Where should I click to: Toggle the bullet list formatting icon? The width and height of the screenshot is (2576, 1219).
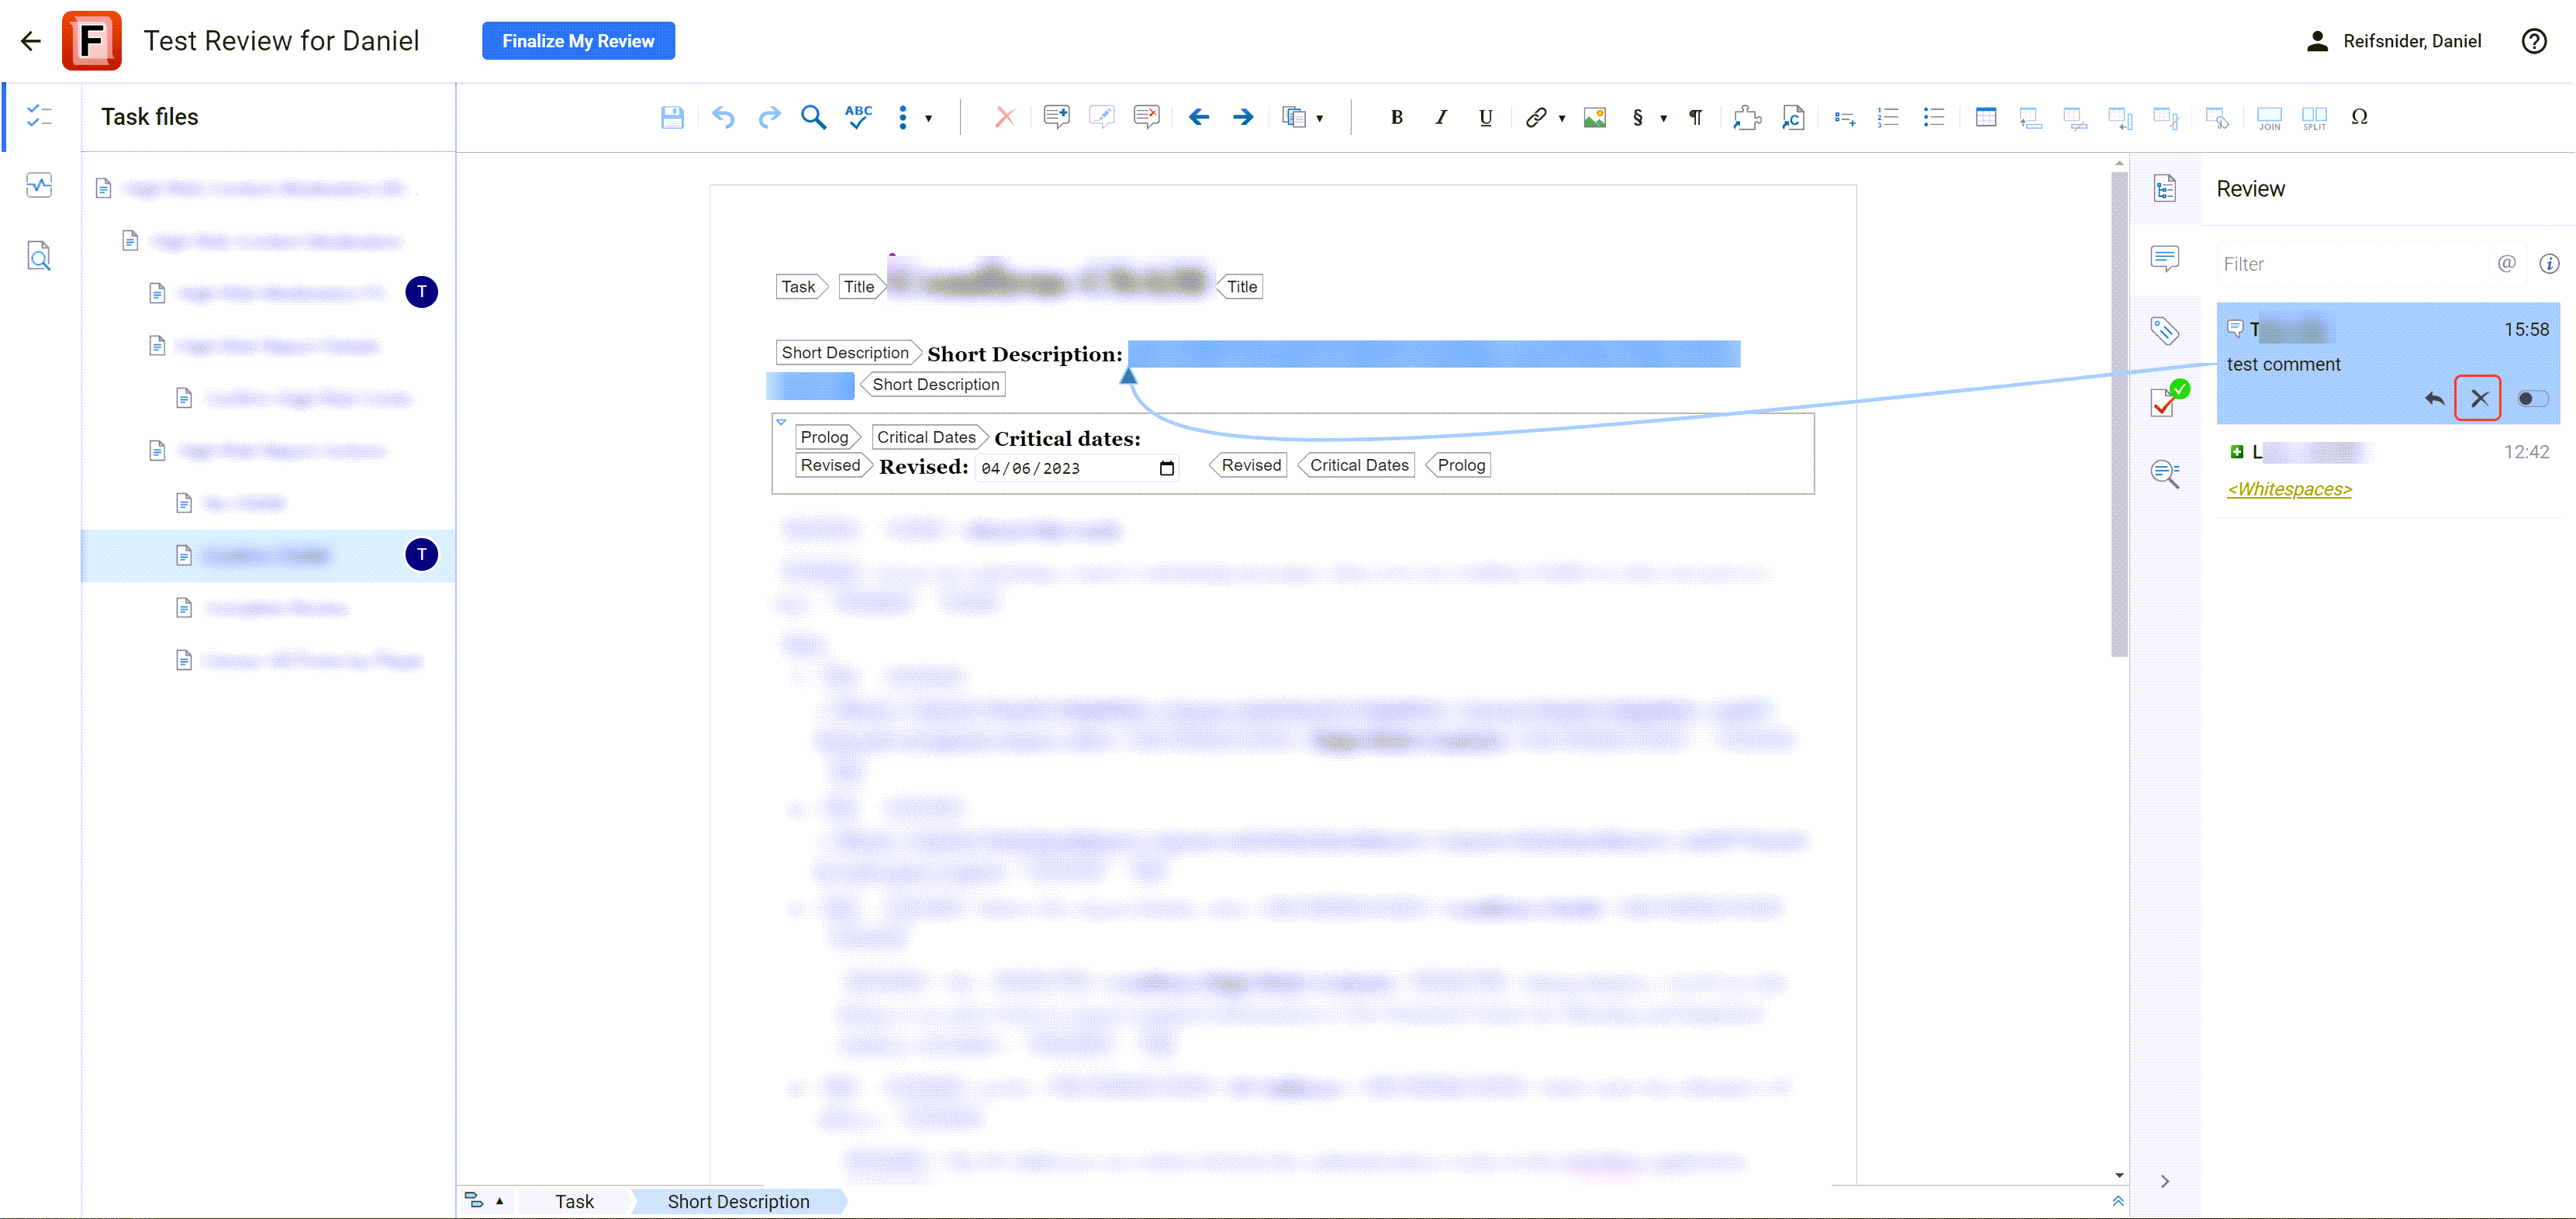point(1934,116)
